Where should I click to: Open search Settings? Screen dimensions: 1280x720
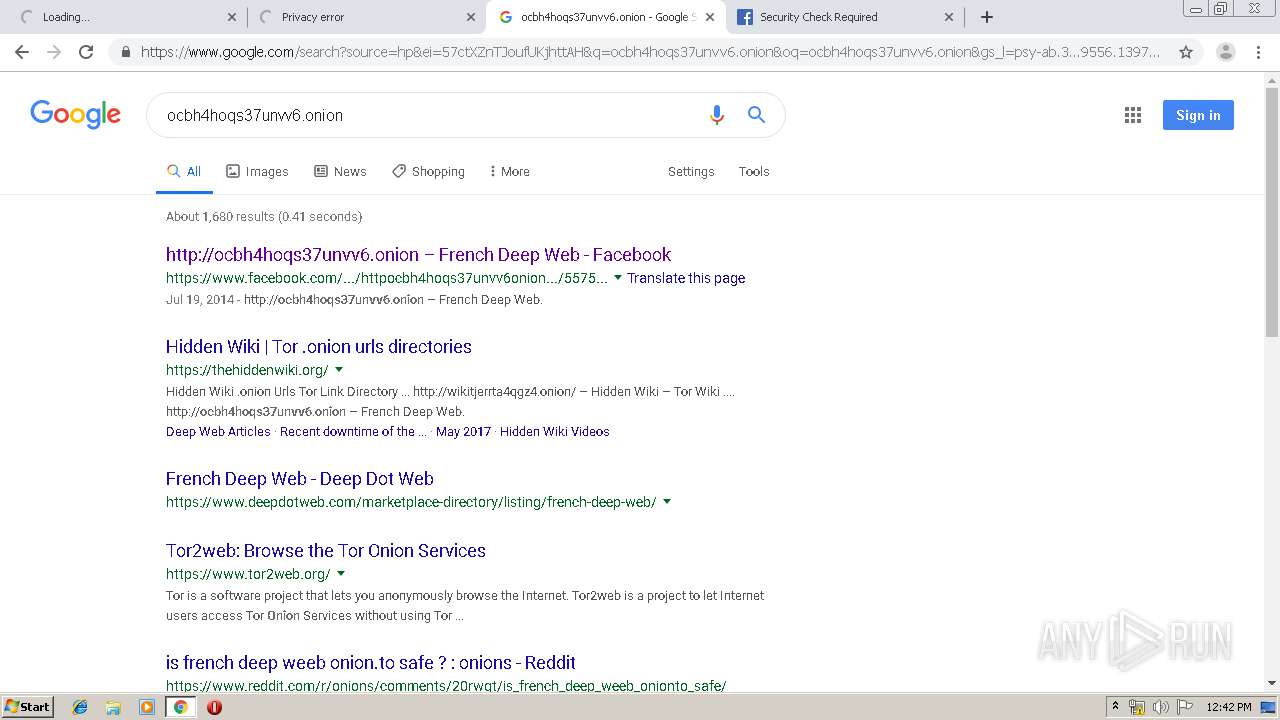point(691,172)
